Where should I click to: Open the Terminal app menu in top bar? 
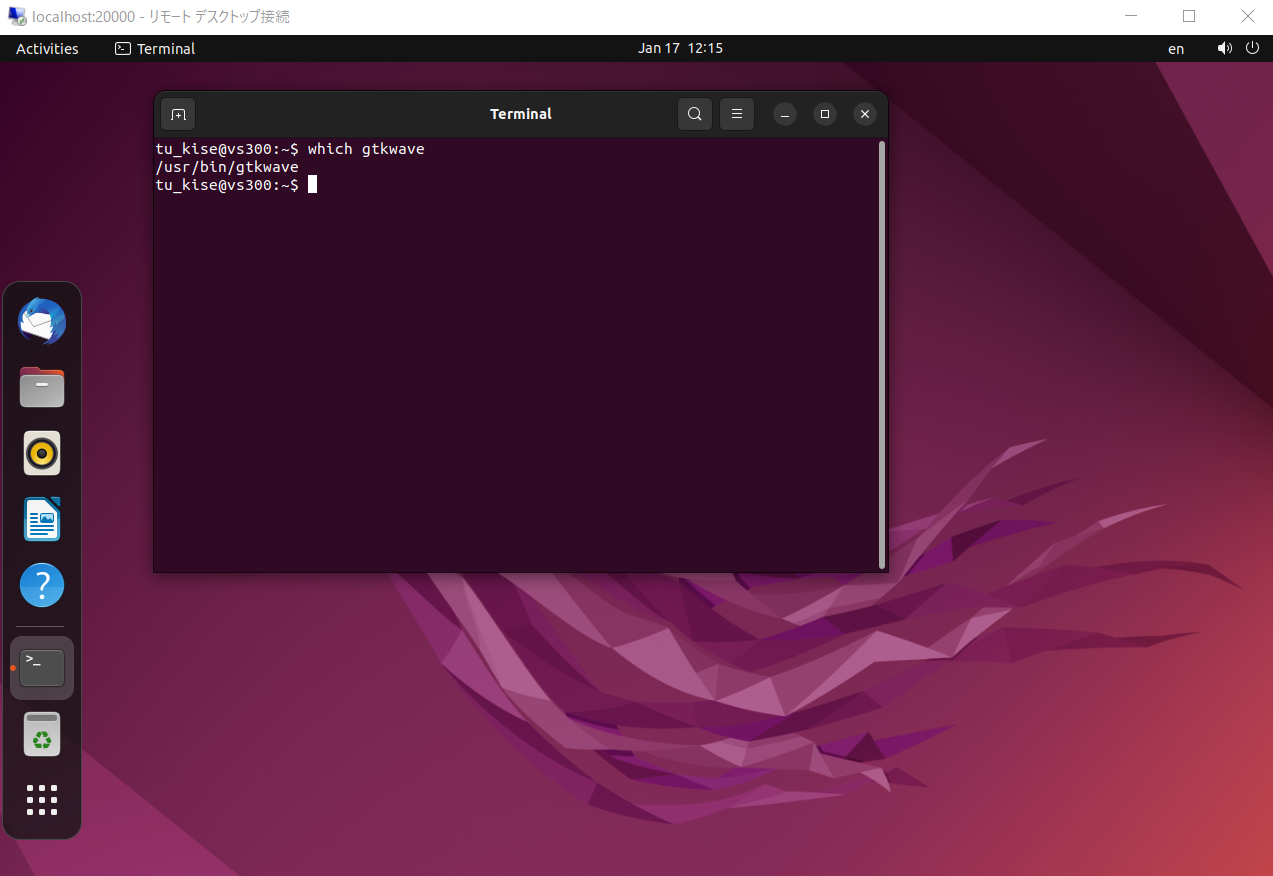click(x=155, y=49)
